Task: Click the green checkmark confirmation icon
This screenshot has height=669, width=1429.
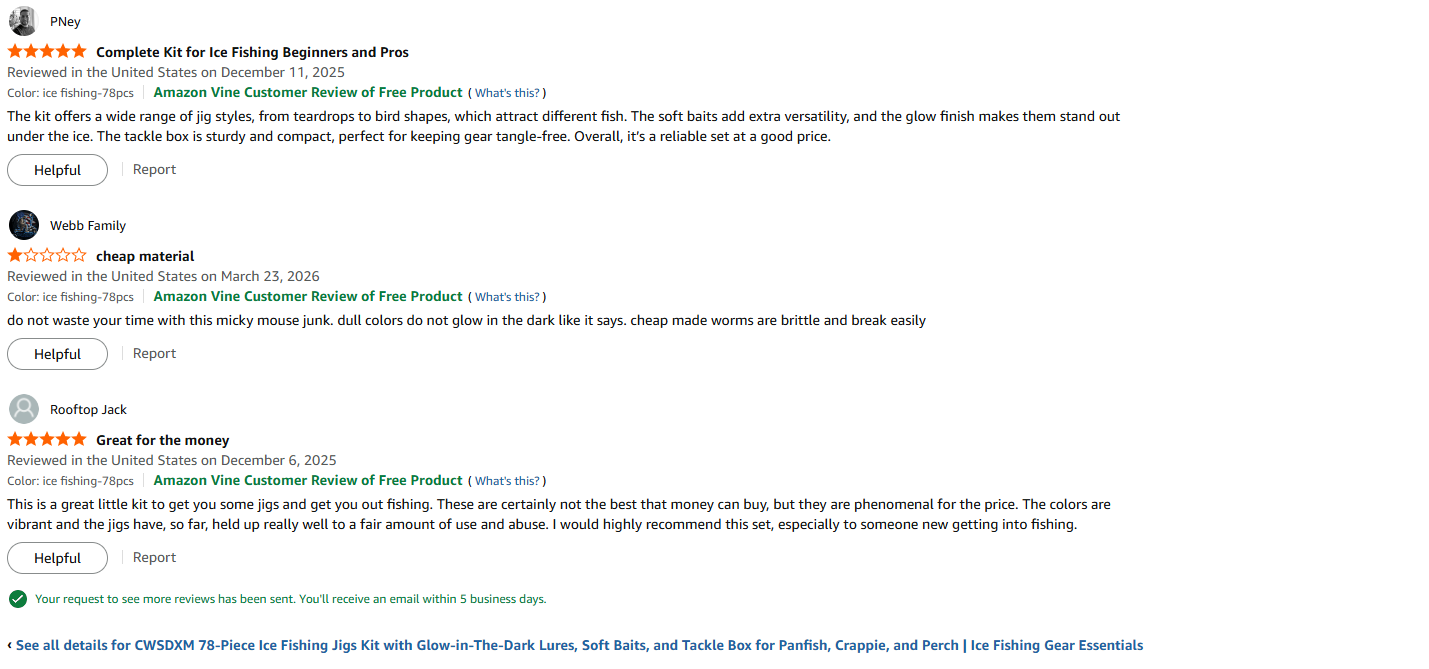Action: click(17, 599)
